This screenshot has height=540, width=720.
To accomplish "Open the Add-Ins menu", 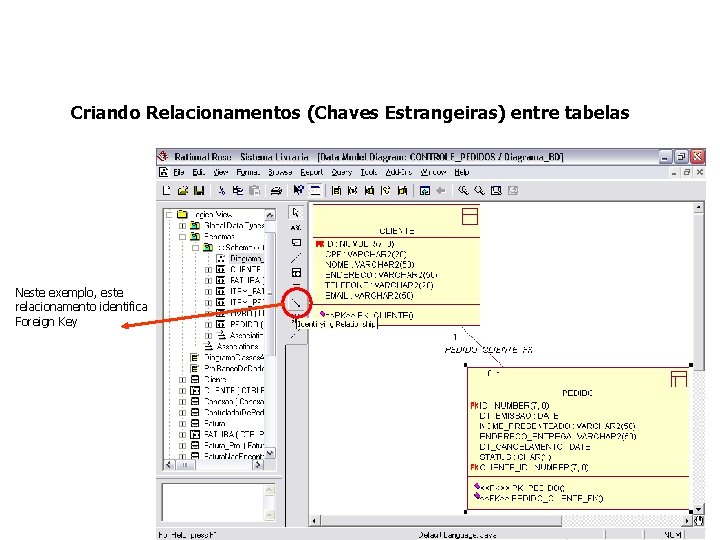I will tap(399, 172).
